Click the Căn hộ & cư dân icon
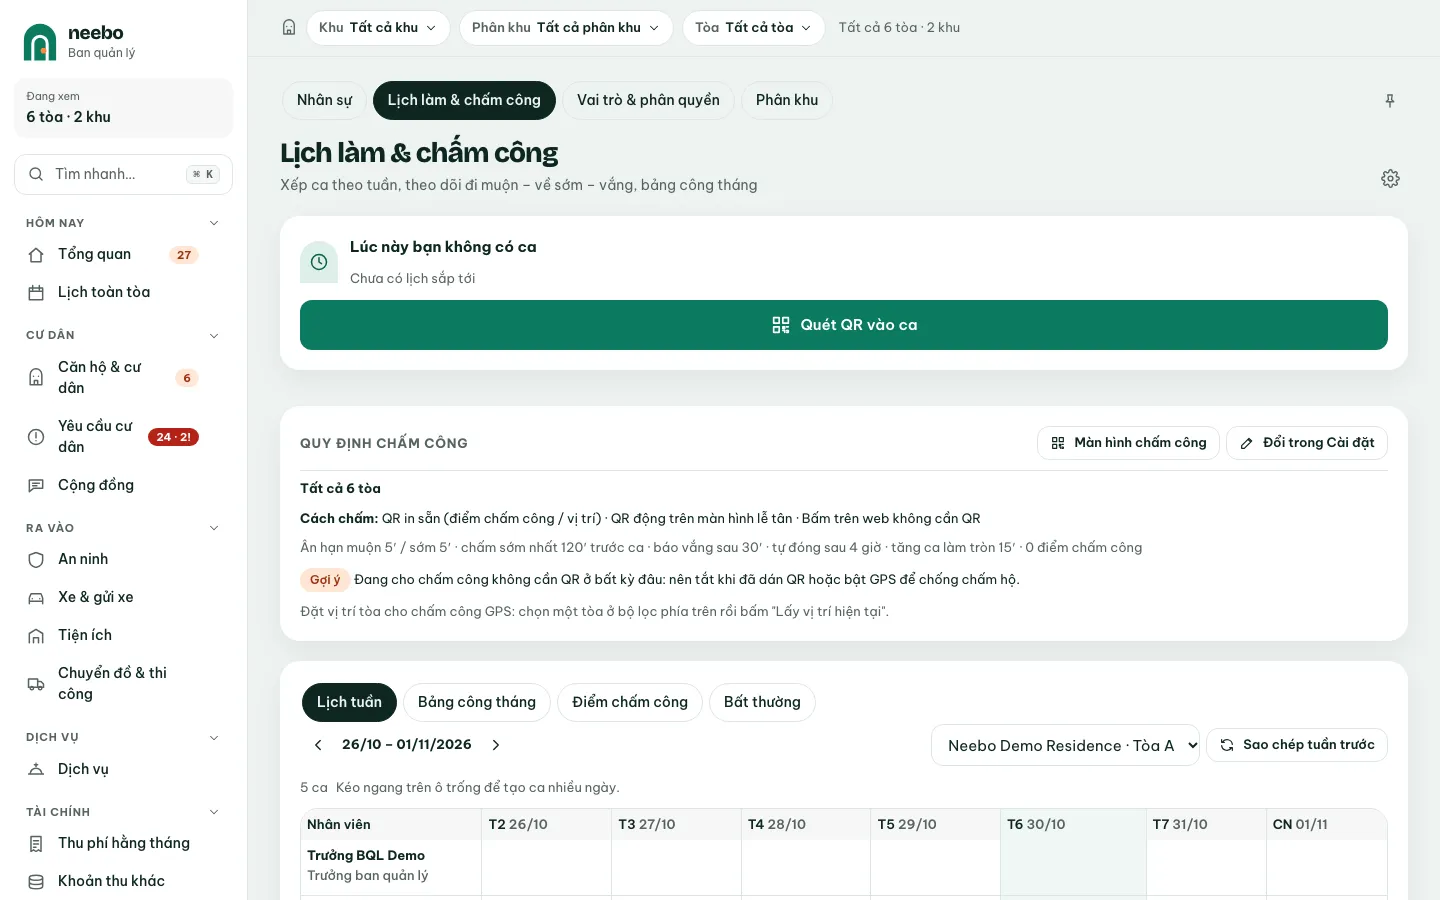1440x900 pixels. click(x=36, y=378)
